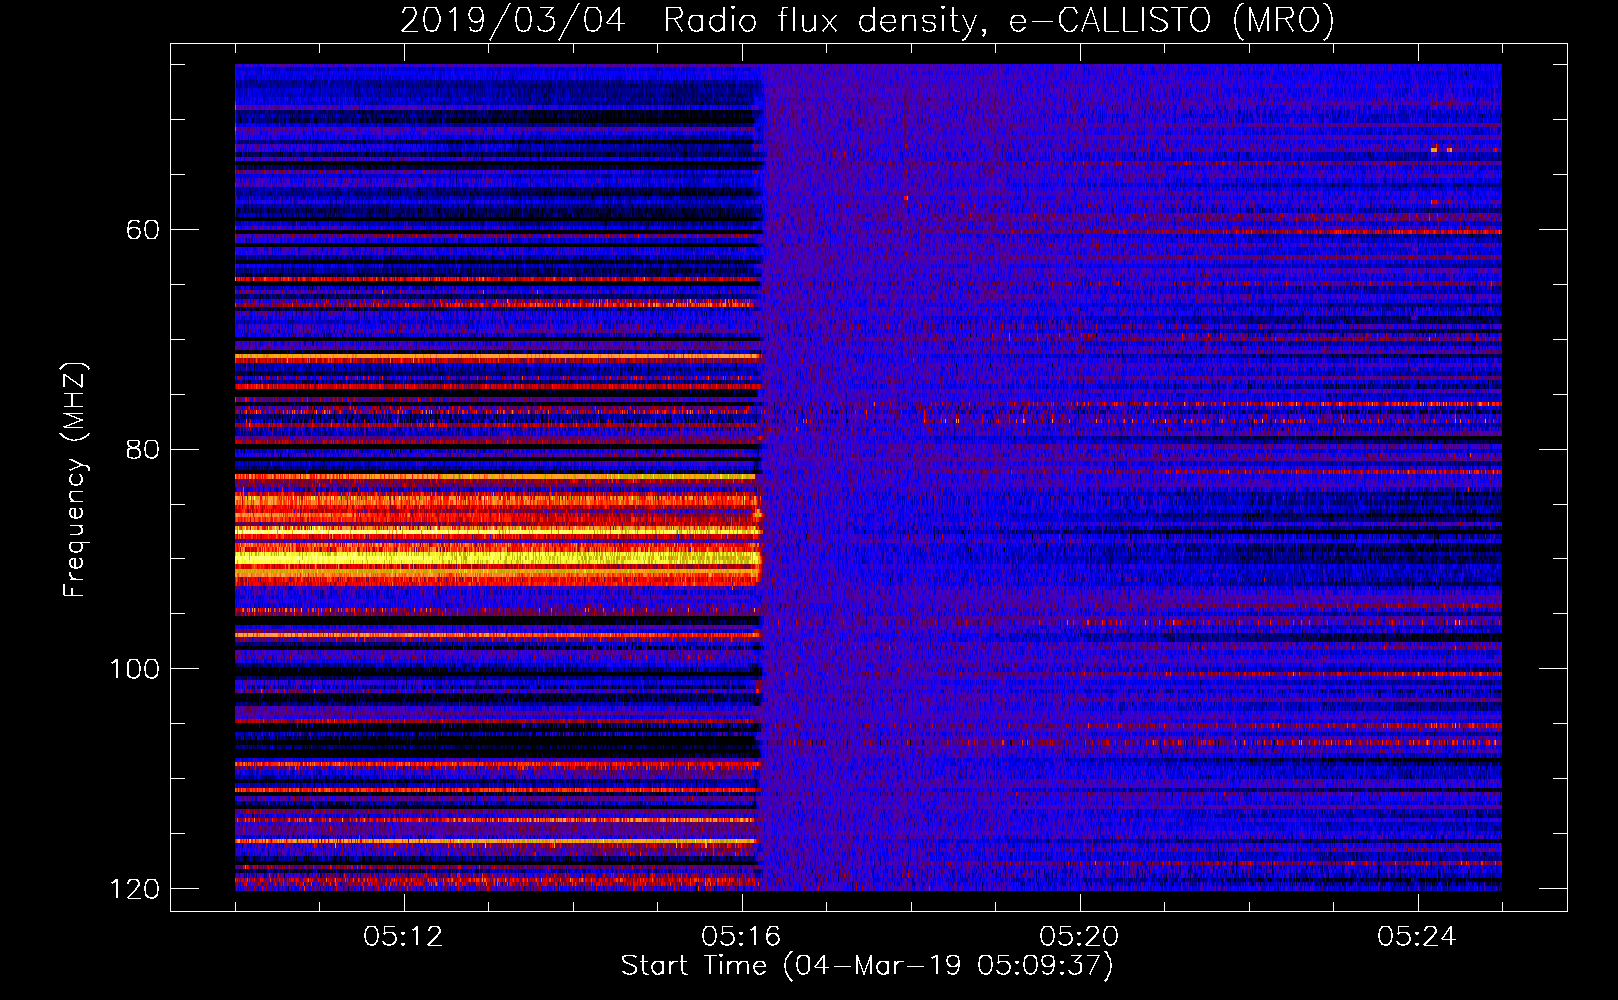Viewport: 1618px width, 1000px height.
Task: Click the bright yellow band near 90 MHz
Action: [498, 558]
